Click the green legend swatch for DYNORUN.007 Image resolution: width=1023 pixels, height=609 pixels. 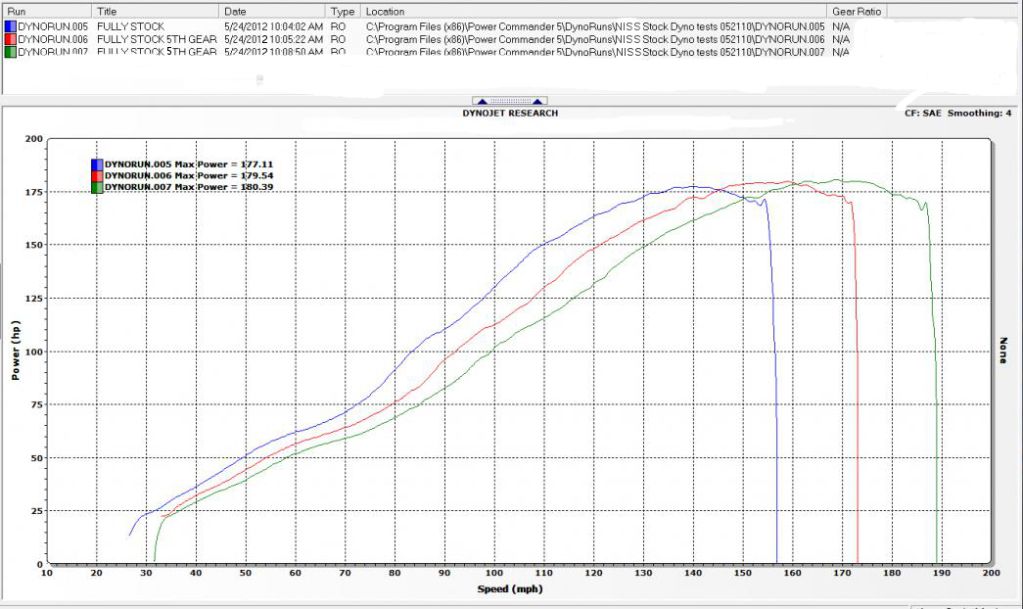[x=96, y=186]
